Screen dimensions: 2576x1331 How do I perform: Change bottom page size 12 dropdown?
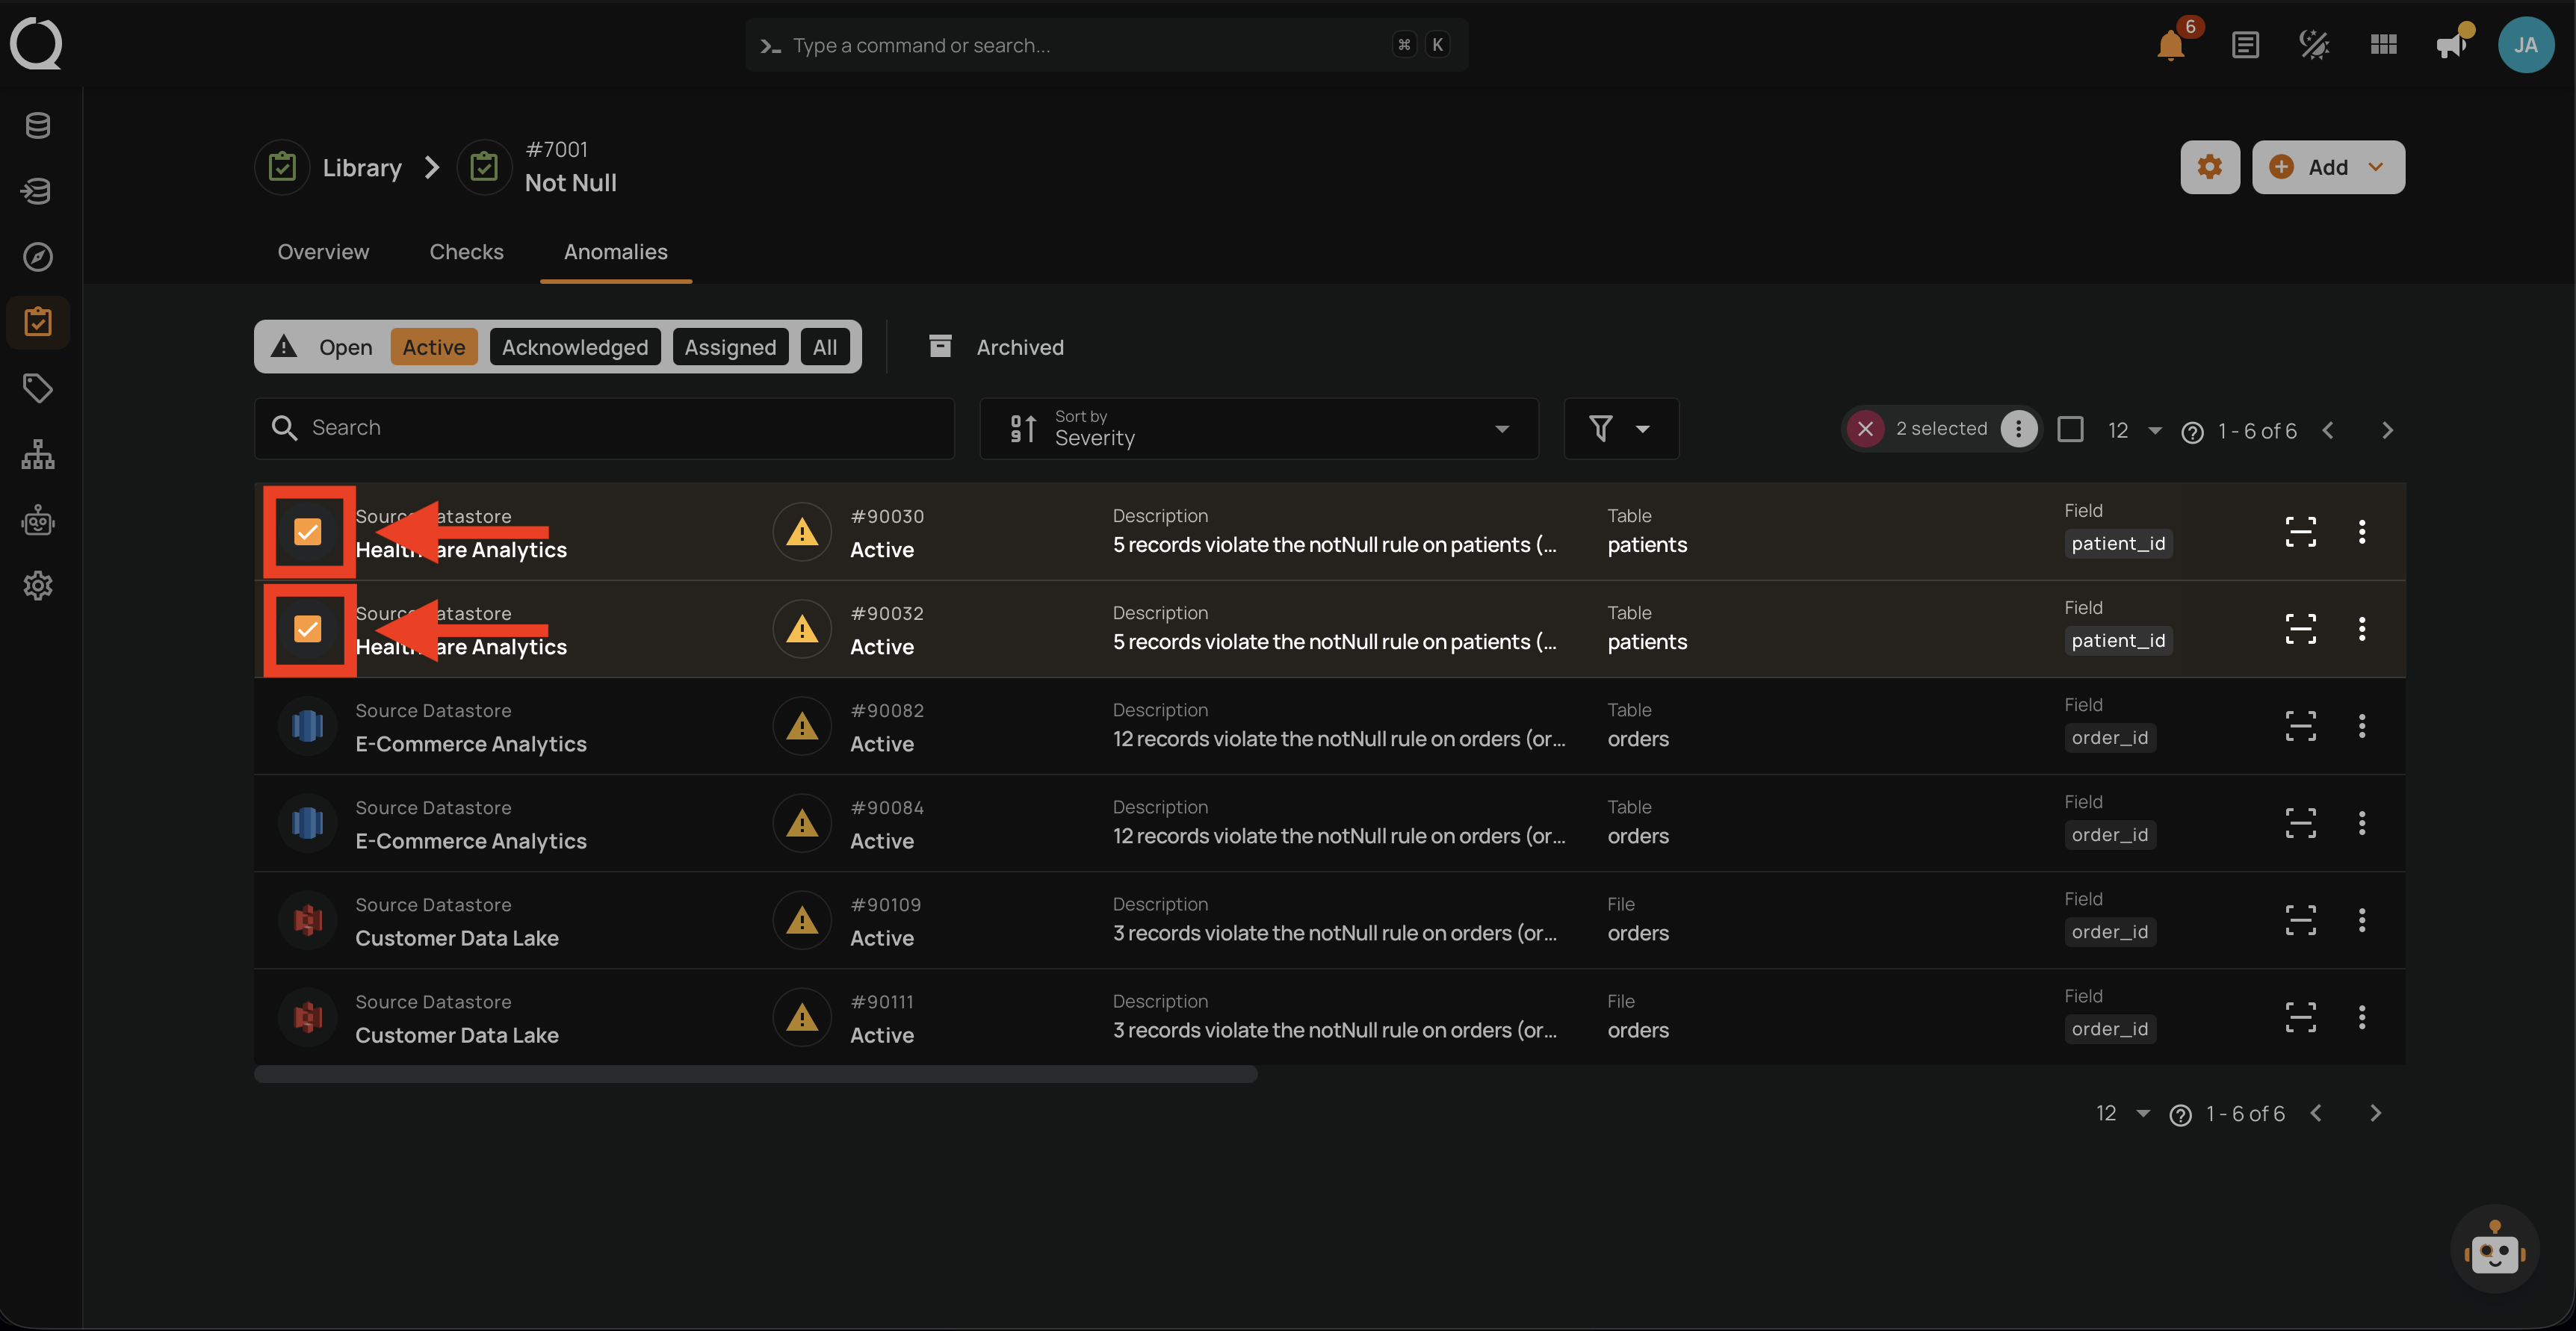2122,1114
